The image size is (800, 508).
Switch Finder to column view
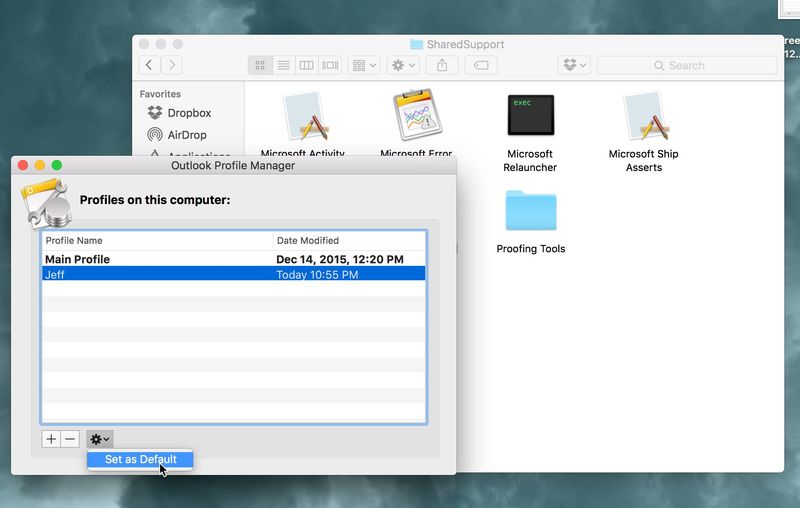(x=307, y=65)
